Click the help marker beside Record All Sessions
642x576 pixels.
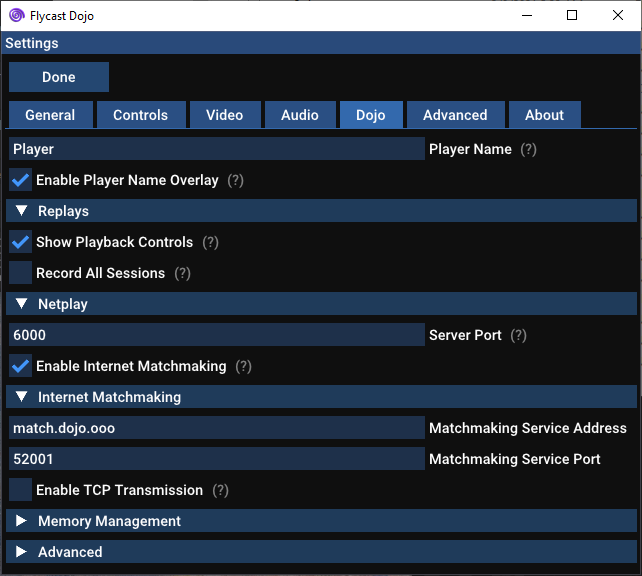(x=183, y=273)
